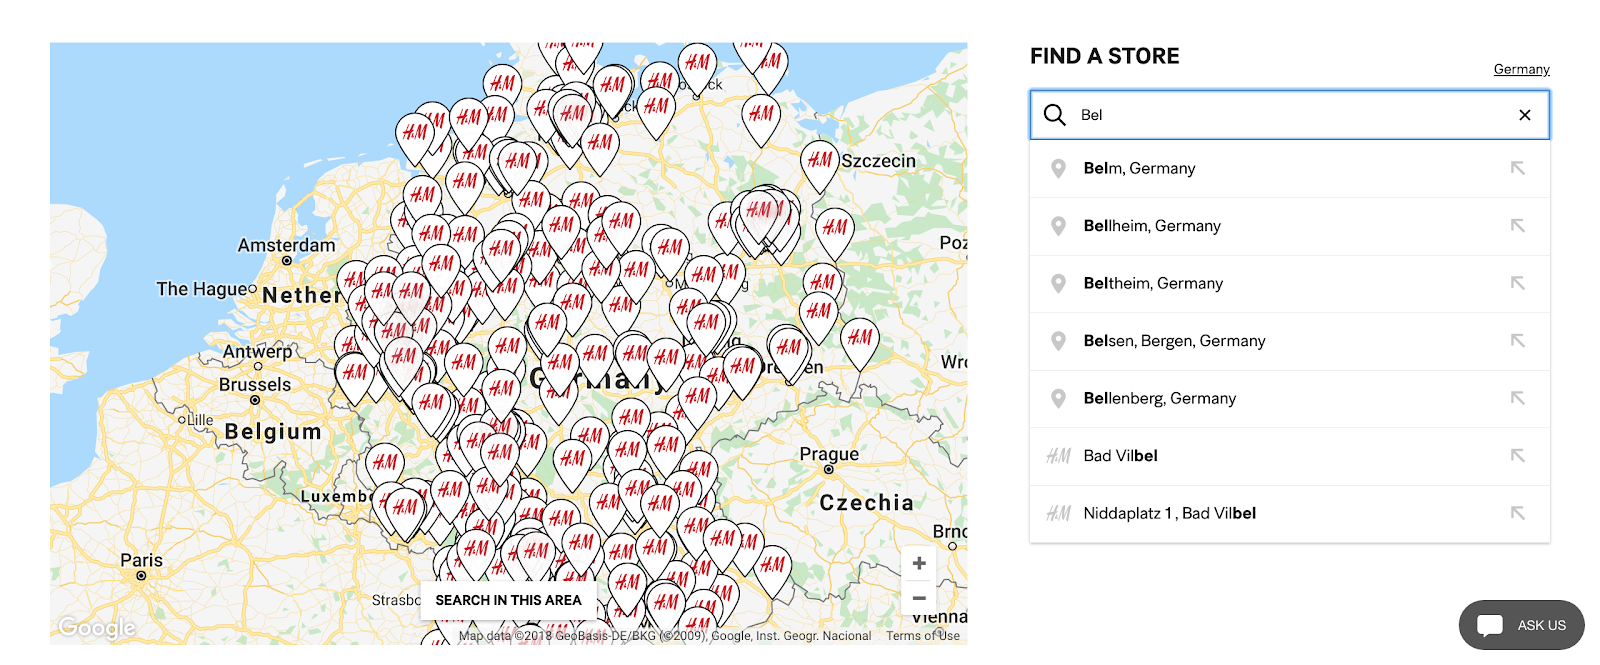Click fill-in arrow icon for Niddaplatz row
The image size is (1600, 665).
pos(1517,513)
